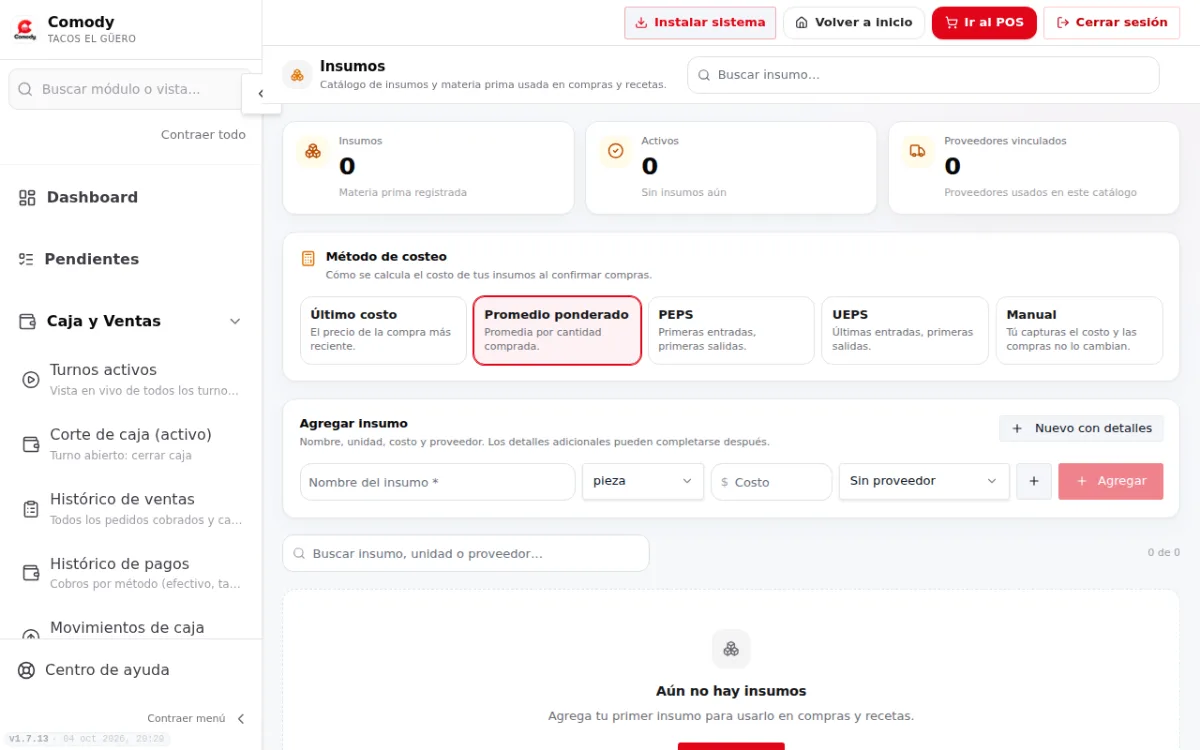Focus the Buscar módulo o vista field
The height and width of the screenshot is (750, 1200).
coord(131,89)
